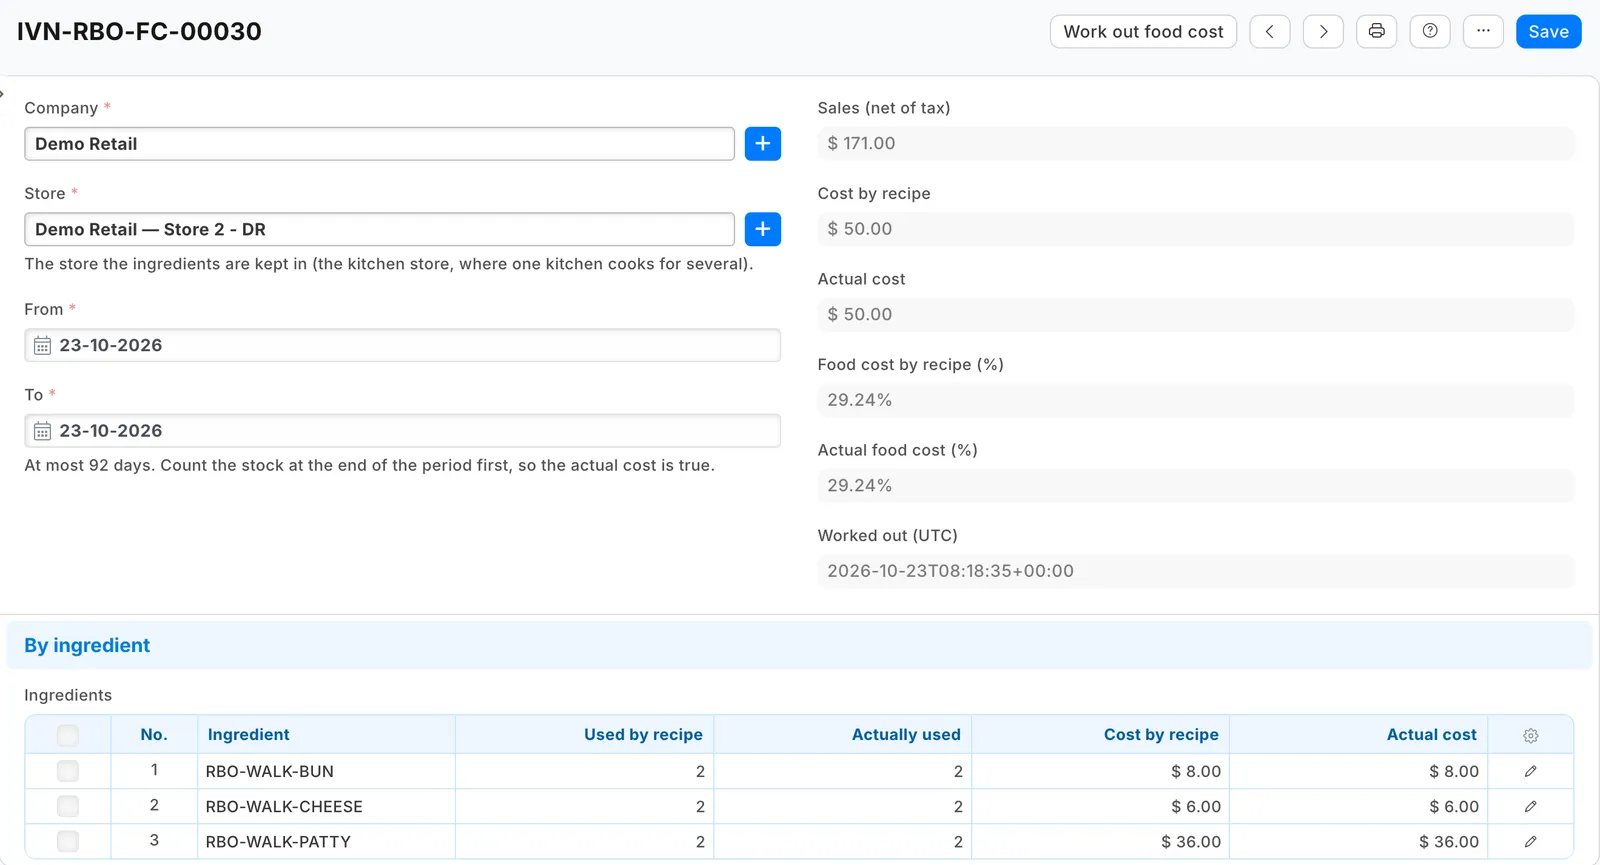Screen dimensions: 1600x865
Task: Add new company with plus button
Action: pos(763,144)
